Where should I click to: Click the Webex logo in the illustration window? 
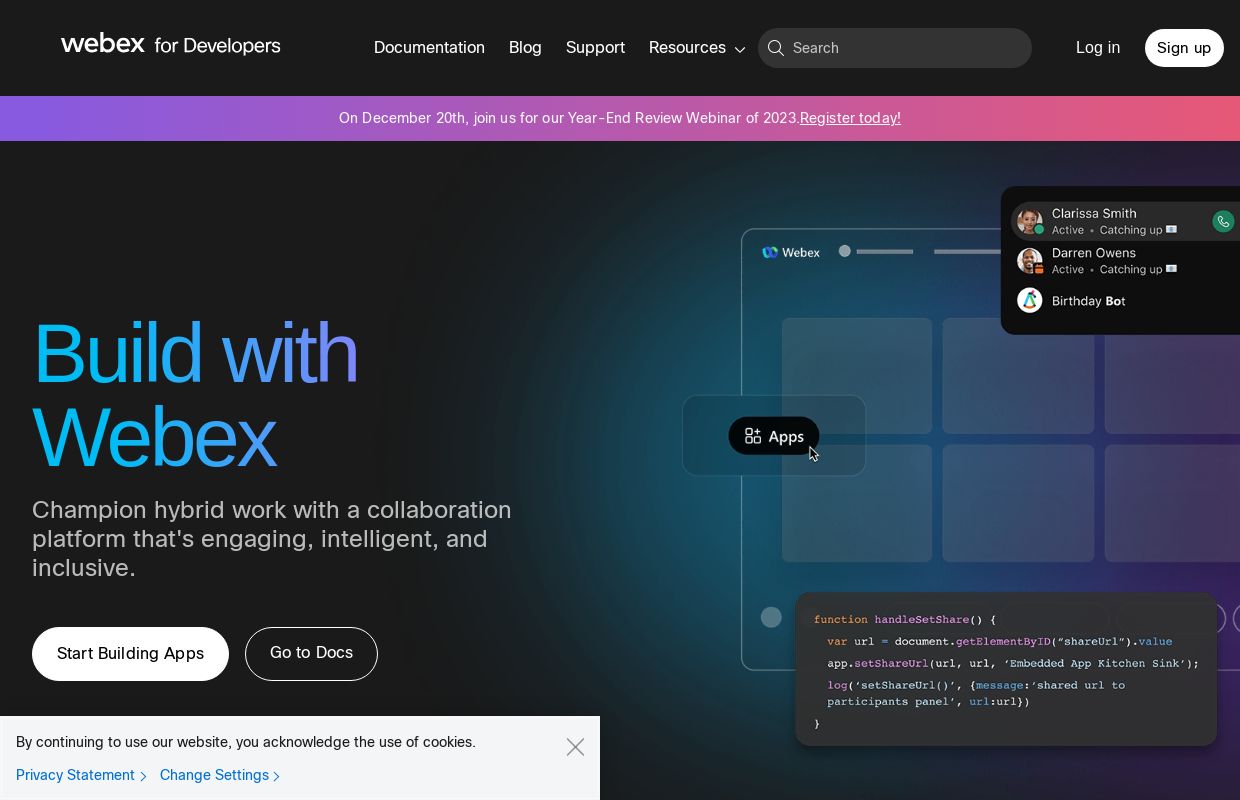(790, 252)
